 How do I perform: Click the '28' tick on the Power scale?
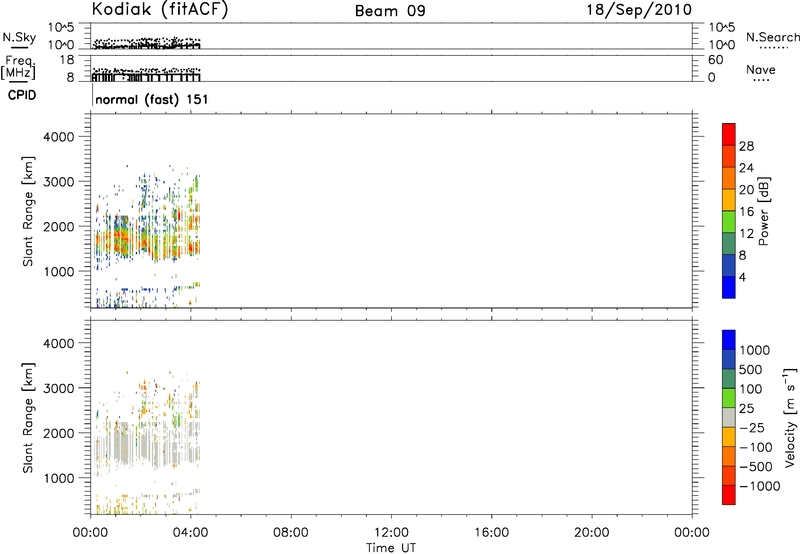tap(746, 146)
